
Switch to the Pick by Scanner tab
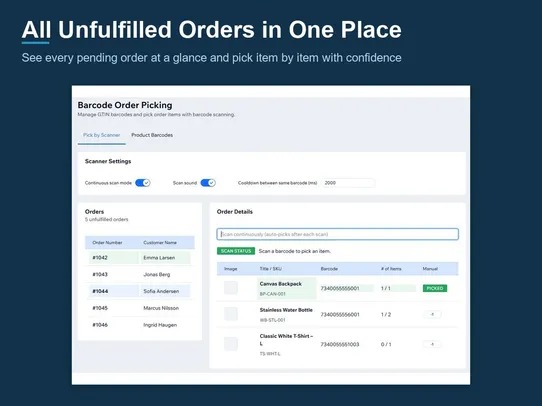pyautogui.click(x=102, y=135)
